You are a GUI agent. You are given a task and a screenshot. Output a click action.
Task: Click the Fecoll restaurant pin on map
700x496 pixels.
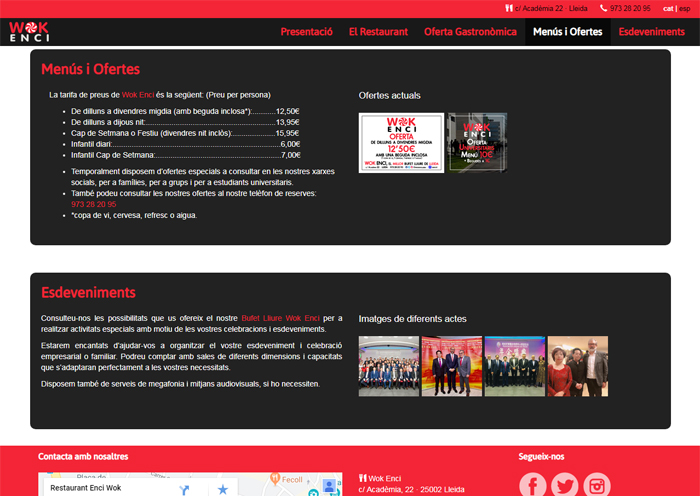(x=275, y=479)
